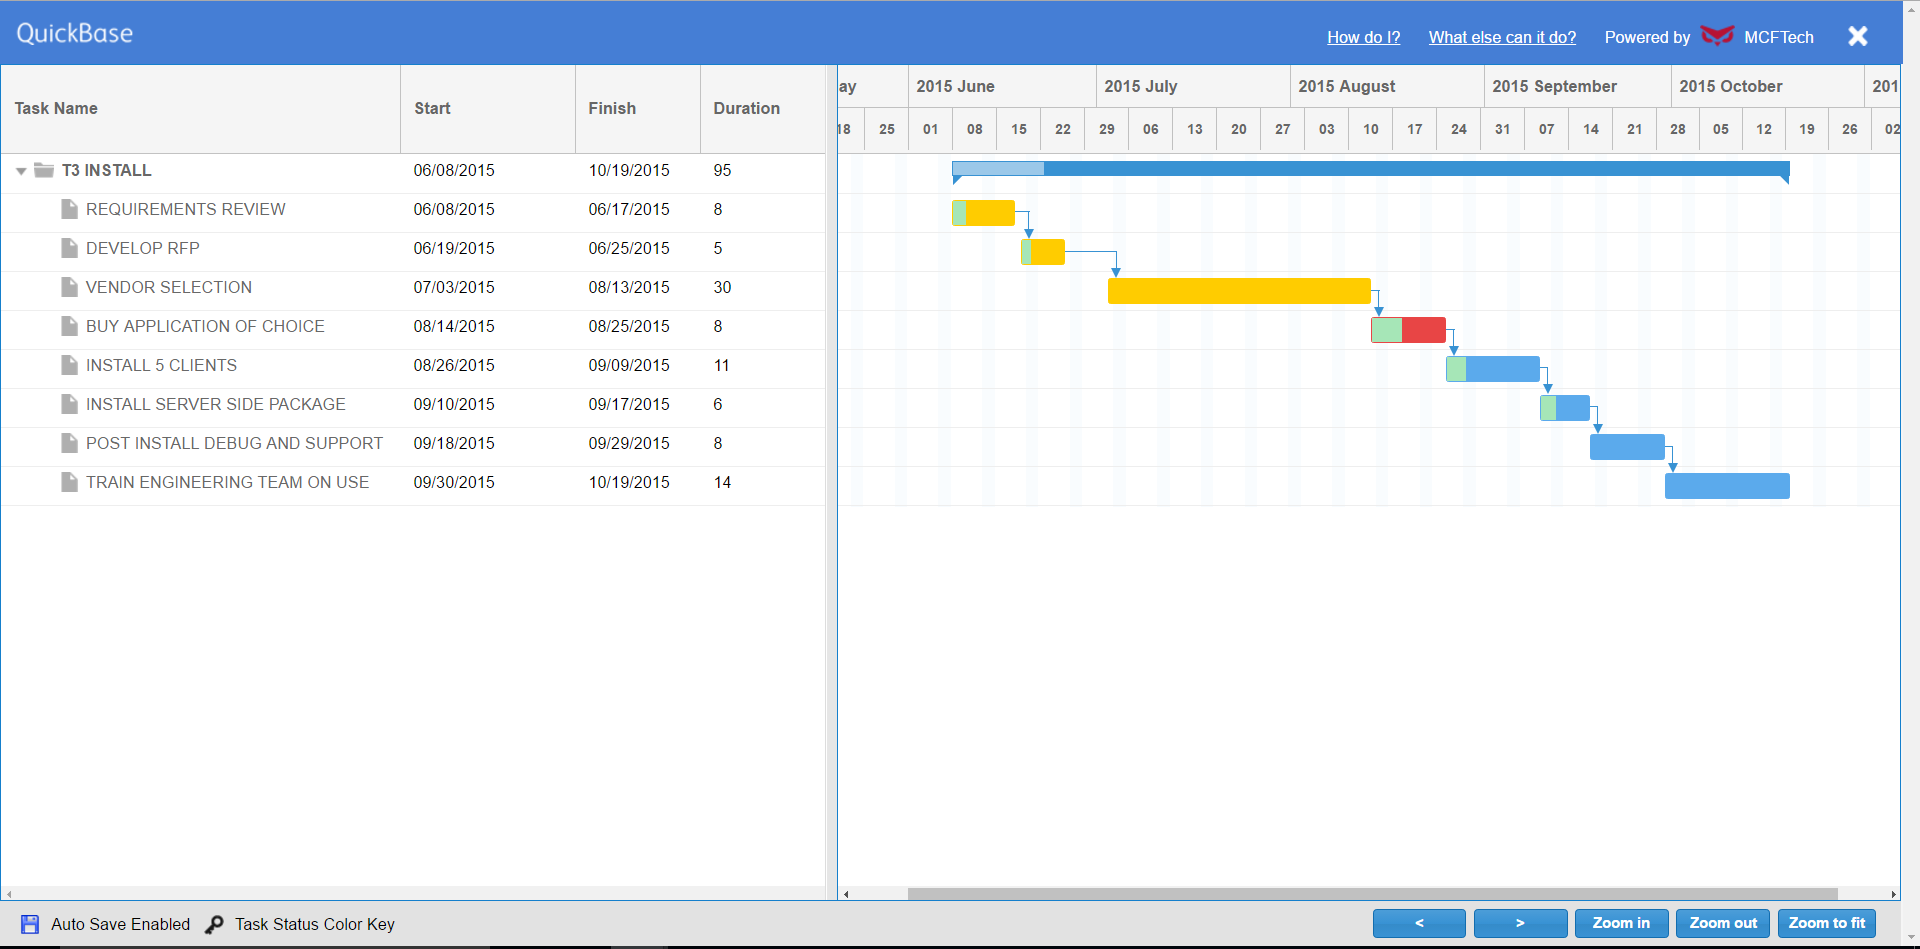Click finish date 08/25/2015 cell
The height and width of the screenshot is (949, 1920).
pyautogui.click(x=629, y=326)
